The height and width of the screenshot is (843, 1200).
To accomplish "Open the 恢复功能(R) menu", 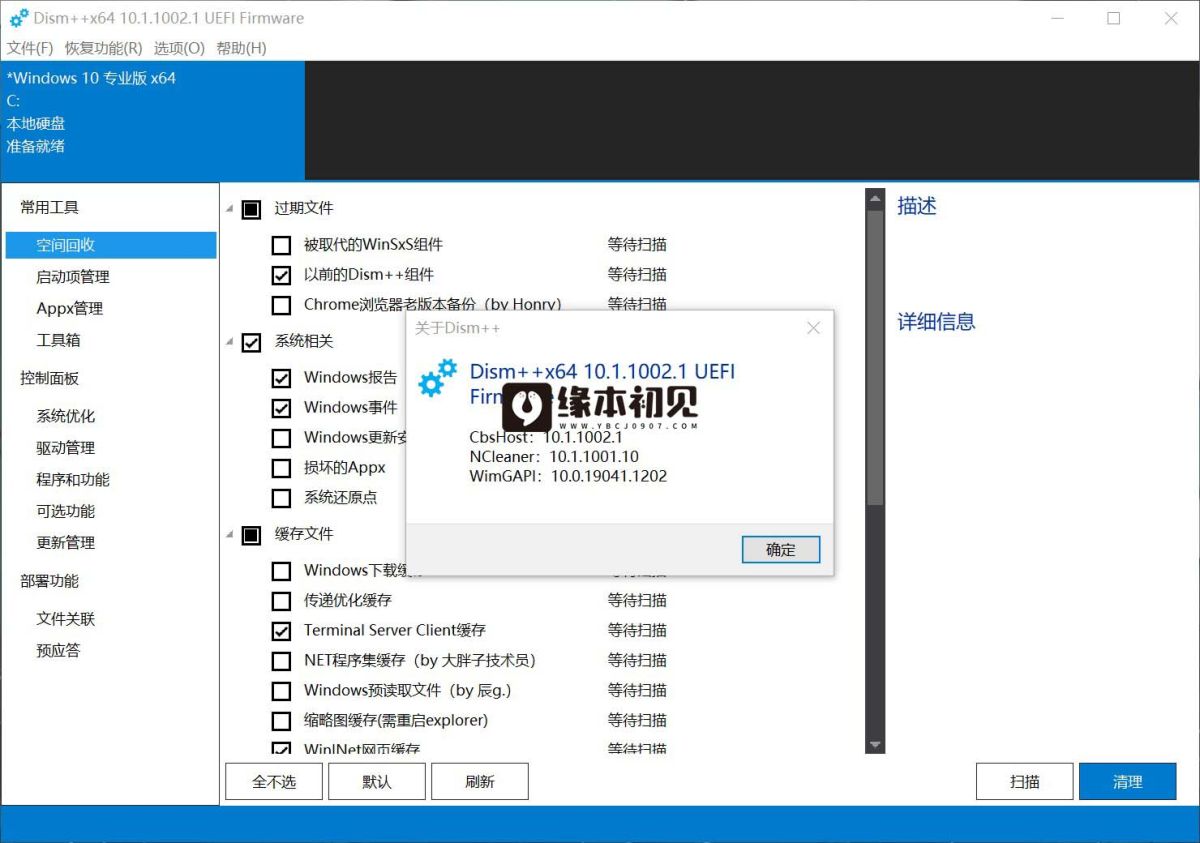I will click(104, 48).
